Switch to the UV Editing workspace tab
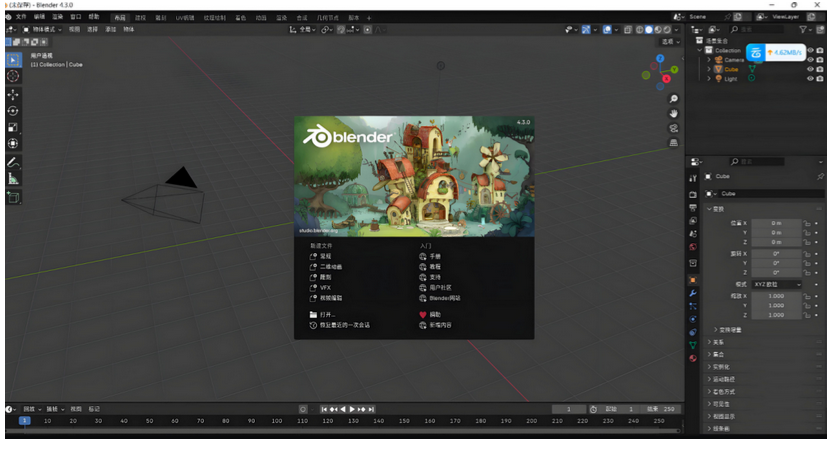 pos(185,18)
